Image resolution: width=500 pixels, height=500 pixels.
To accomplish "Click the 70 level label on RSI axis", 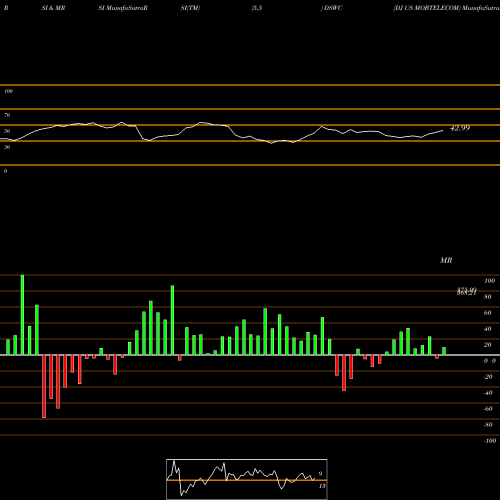I will click(7, 115).
